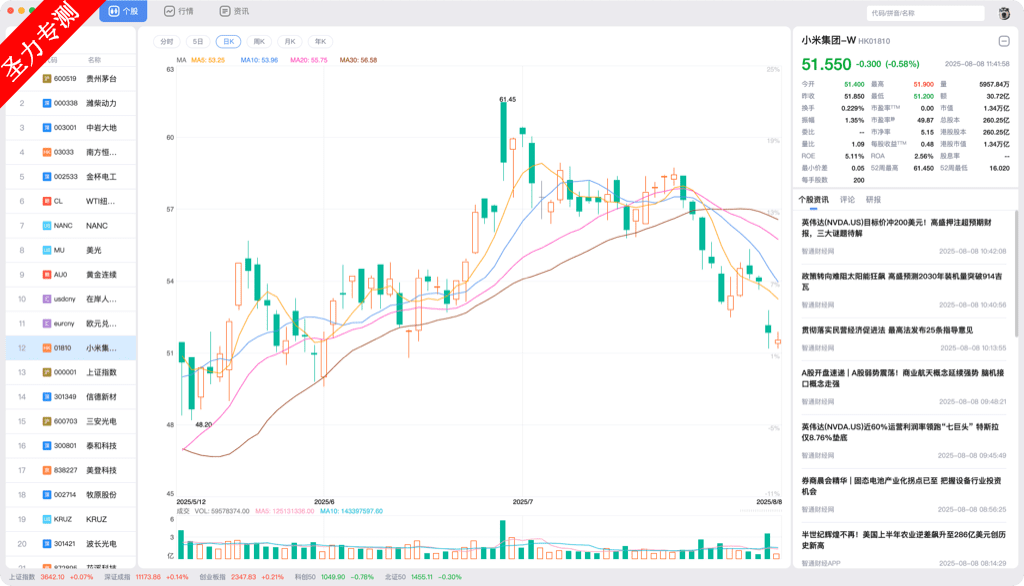The image size is (1024, 586).
Task: Click the HK badge icon beside 03033
Action: [46, 152]
